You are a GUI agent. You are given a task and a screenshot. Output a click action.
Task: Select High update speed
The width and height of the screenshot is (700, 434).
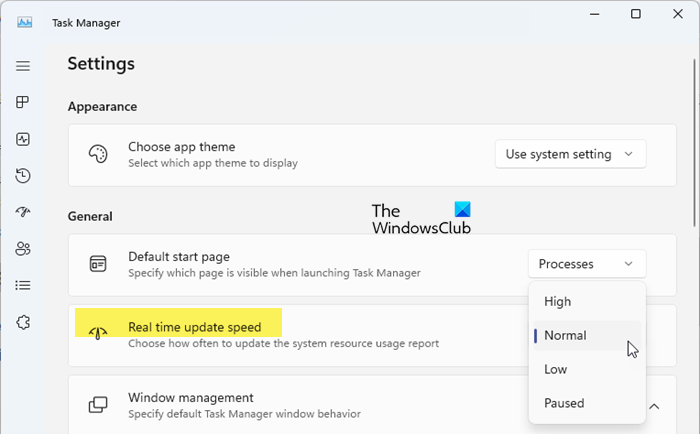click(558, 301)
